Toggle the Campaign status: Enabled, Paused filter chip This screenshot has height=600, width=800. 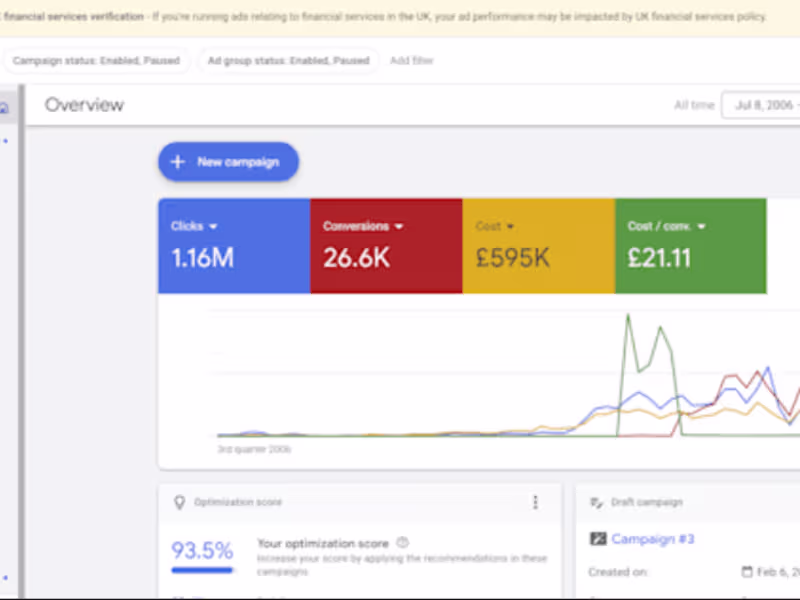pyautogui.click(x=96, y=61)
